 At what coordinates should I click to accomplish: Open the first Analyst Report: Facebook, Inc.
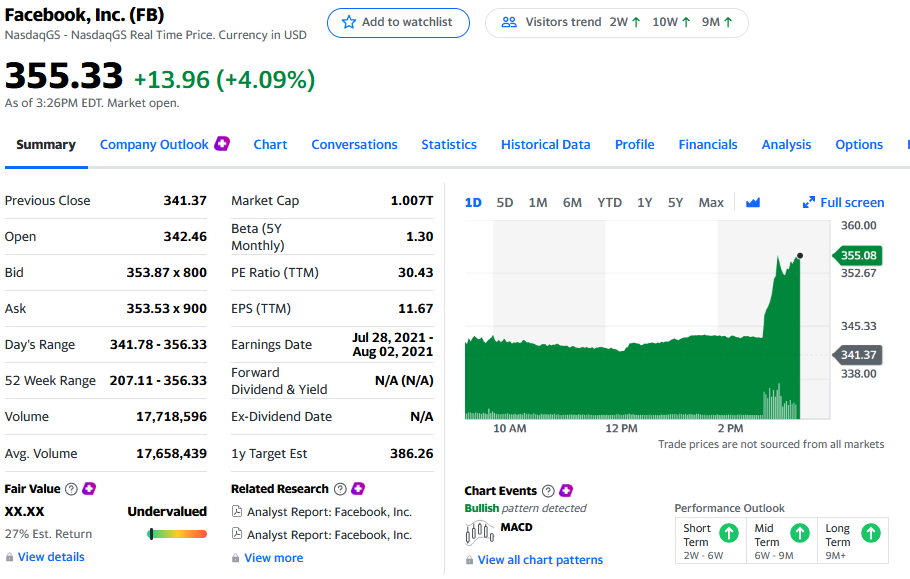(x=329, y=512)
